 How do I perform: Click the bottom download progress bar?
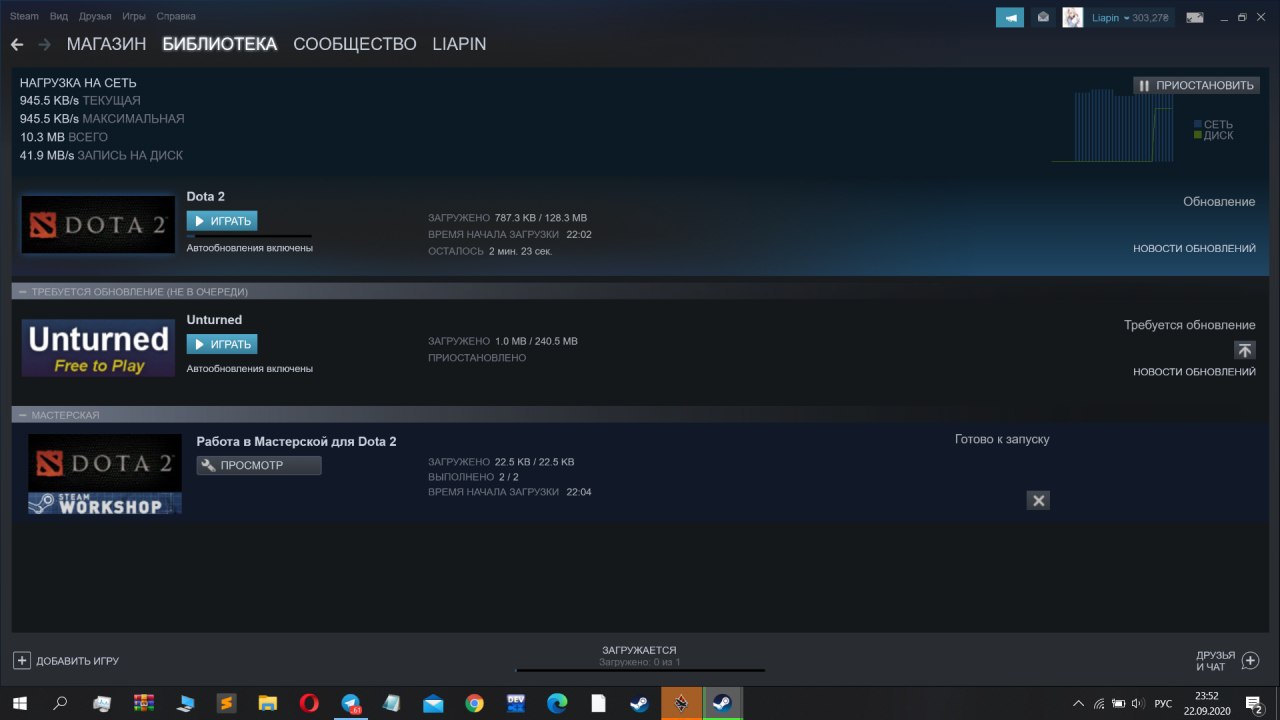(640, 670)
